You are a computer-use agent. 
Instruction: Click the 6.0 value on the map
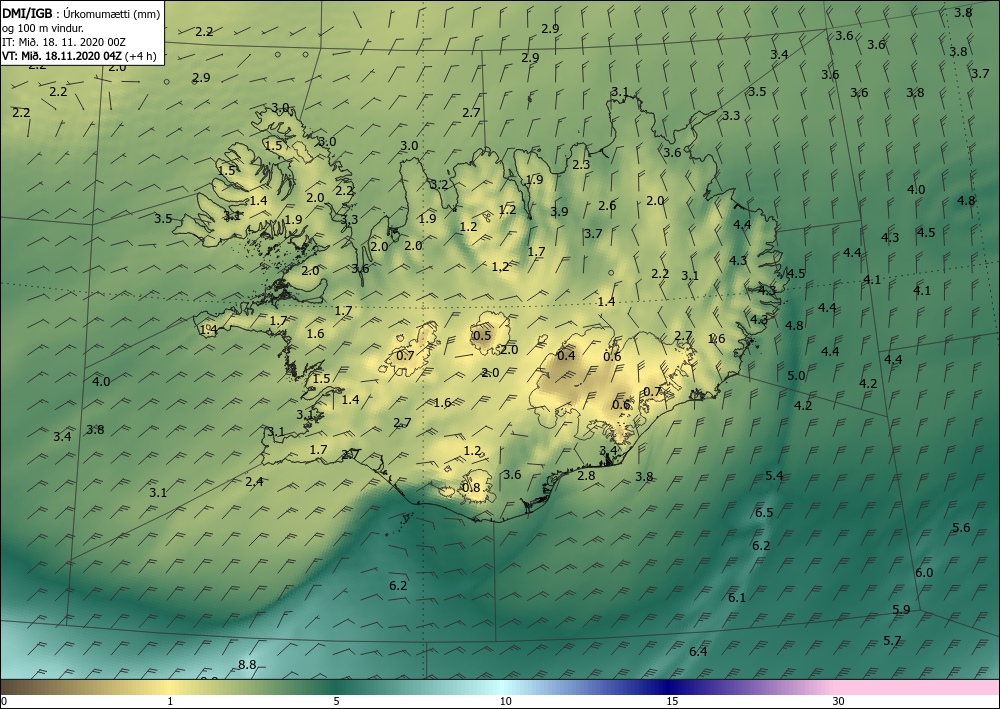pos(923,573)
